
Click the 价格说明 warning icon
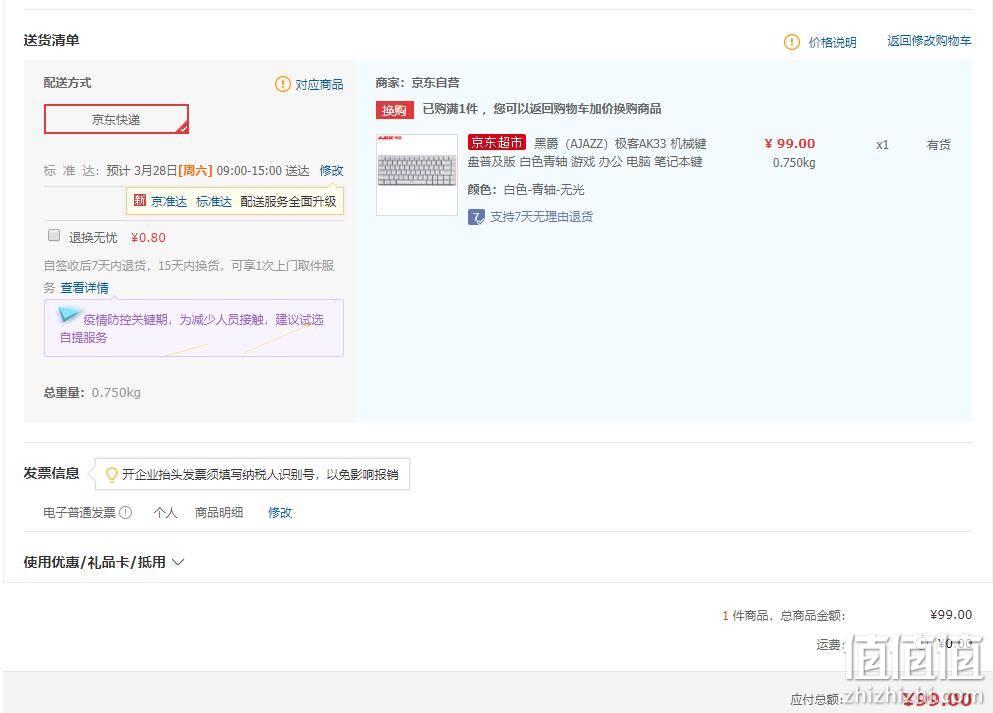(x=792, y=42)
